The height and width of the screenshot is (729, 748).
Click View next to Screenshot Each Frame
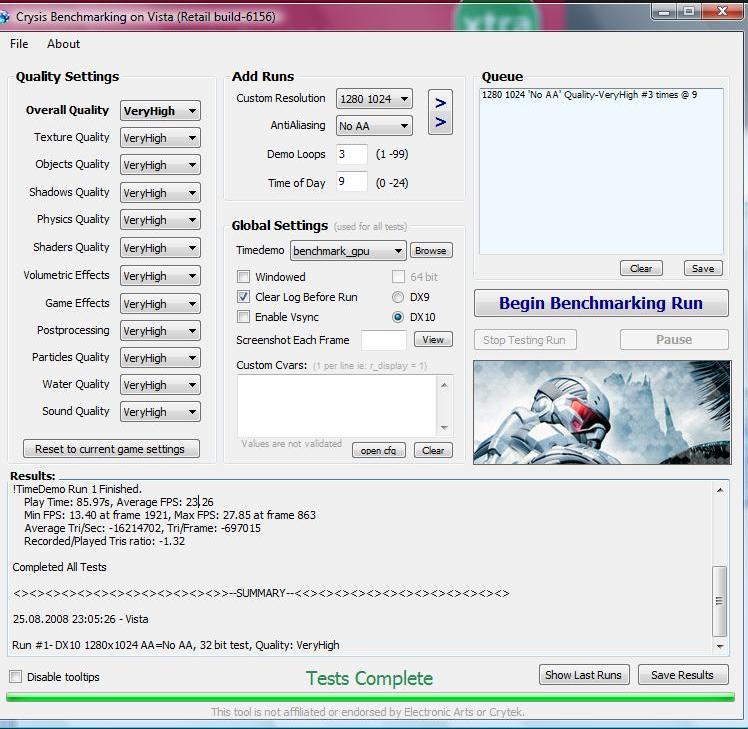433,339
